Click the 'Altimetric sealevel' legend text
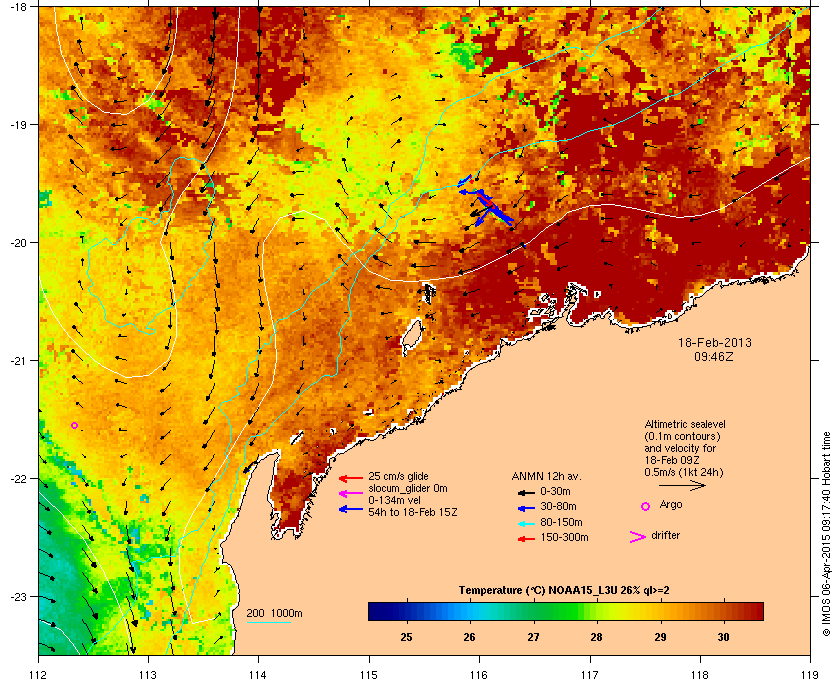 [685, 424]
